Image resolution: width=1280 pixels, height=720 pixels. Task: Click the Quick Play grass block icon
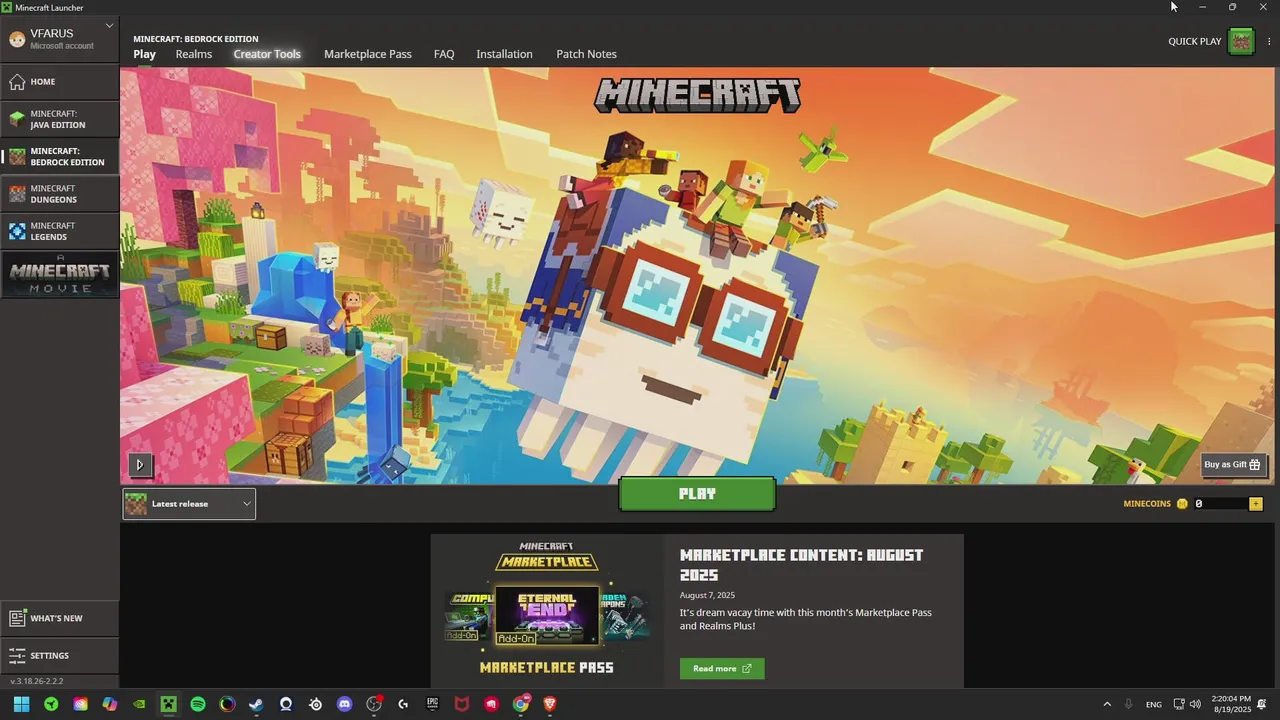pos(1241,41)
